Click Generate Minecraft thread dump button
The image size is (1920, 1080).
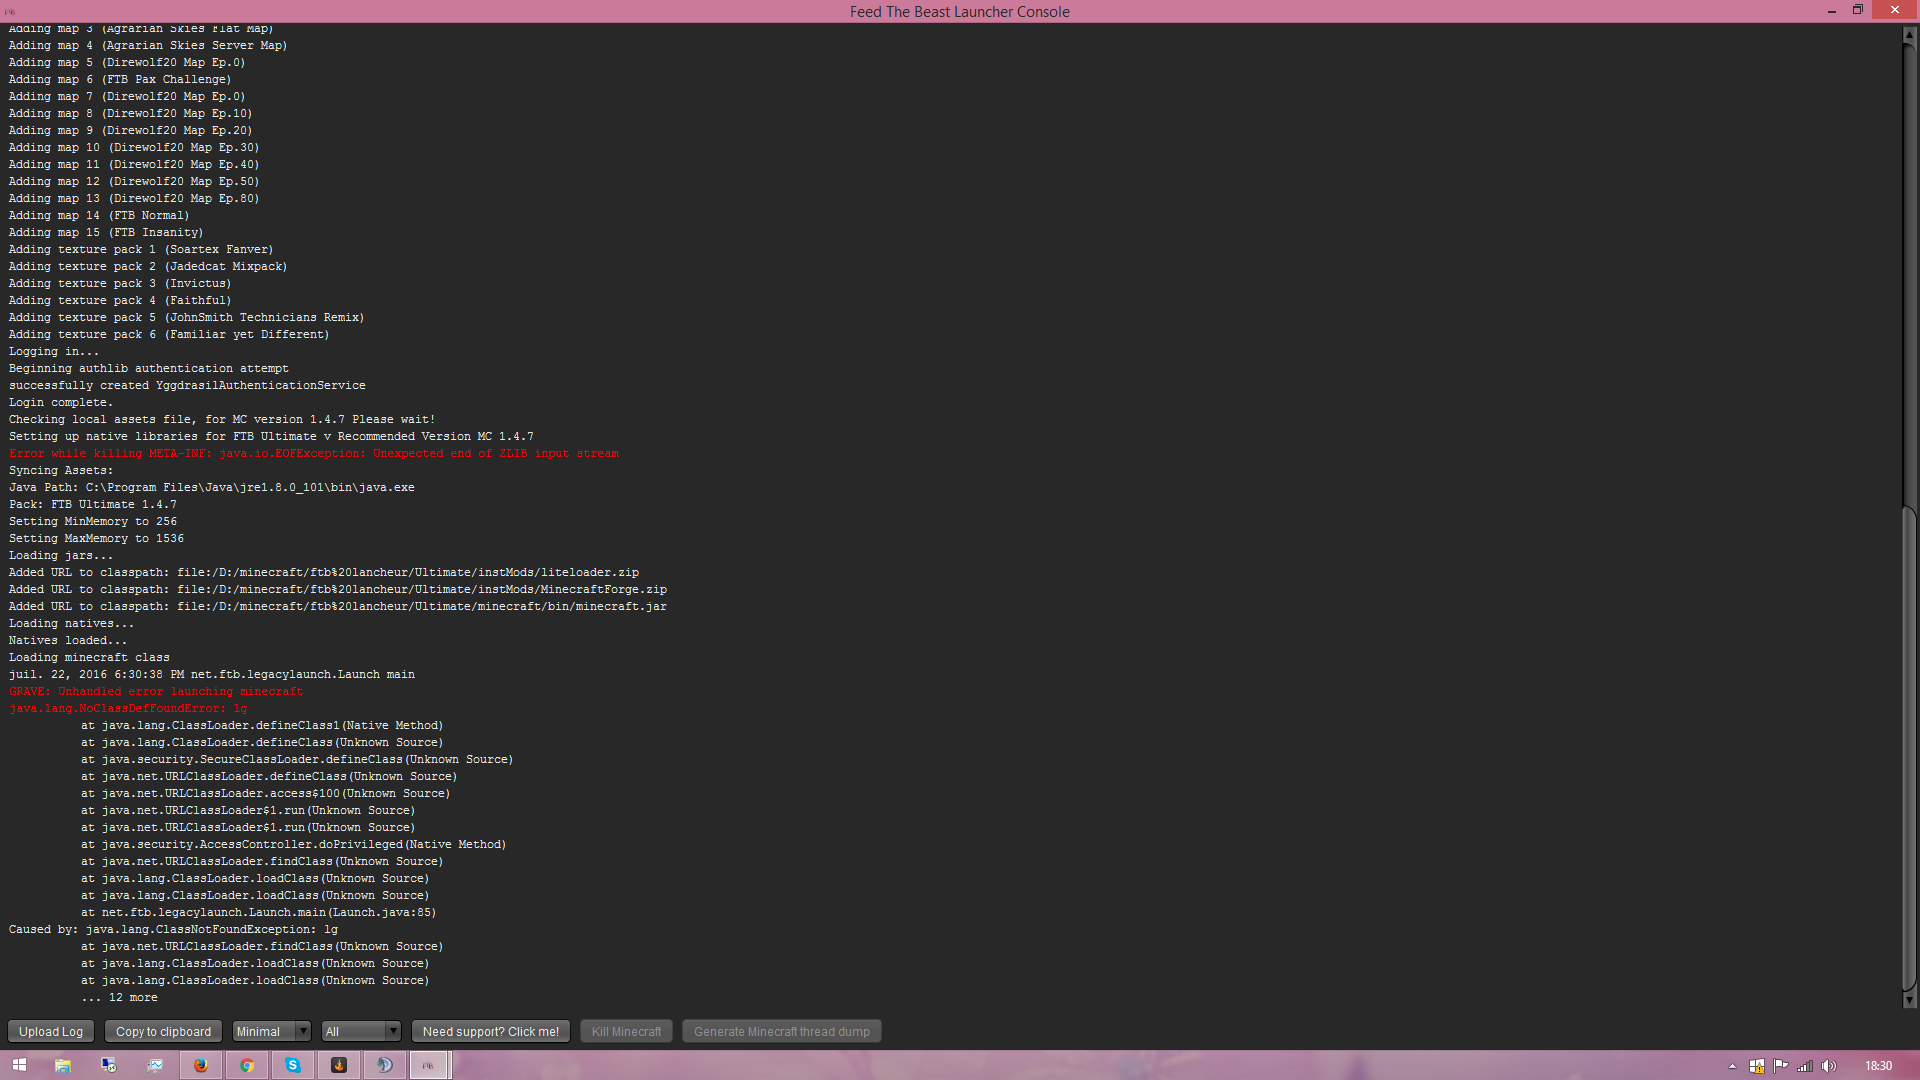[x=782, y=1031]
